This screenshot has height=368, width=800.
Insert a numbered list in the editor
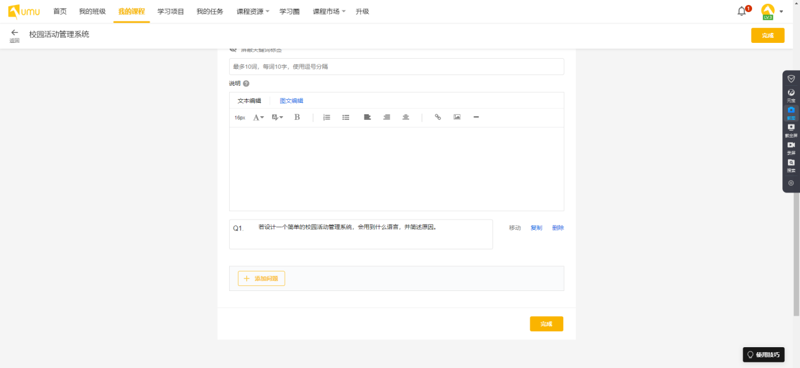327,117
